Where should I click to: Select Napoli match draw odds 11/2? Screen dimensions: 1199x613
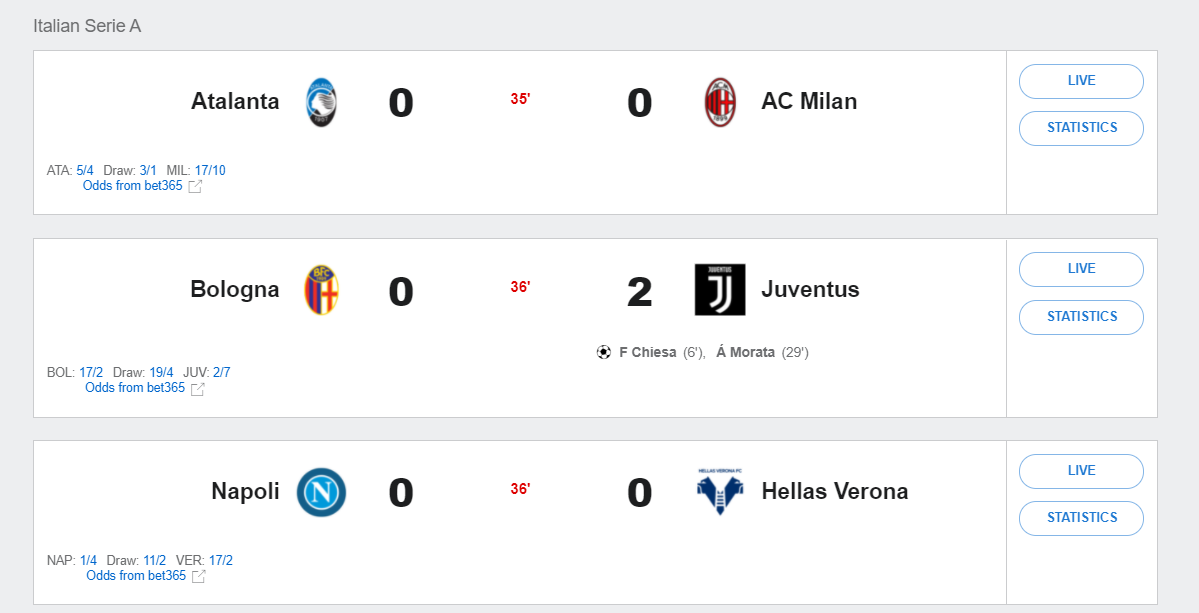pyautogui.click(x=154, y=561)
